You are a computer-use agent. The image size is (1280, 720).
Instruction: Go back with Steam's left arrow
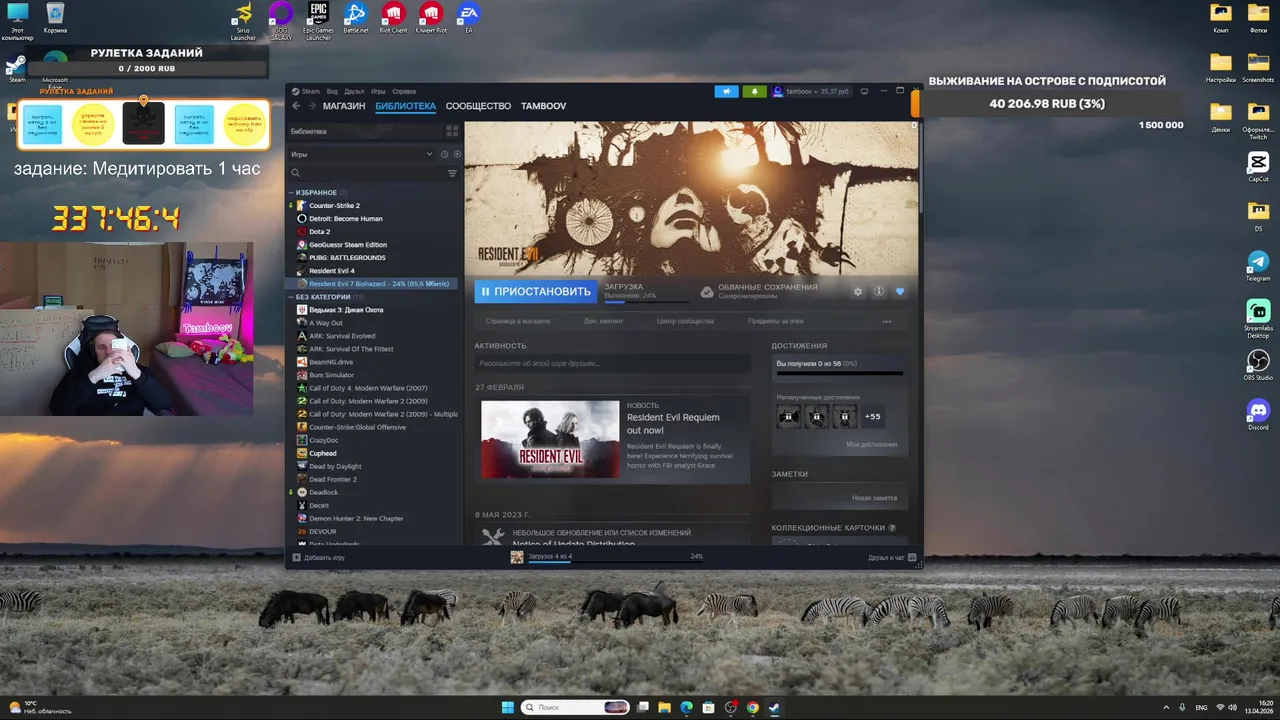(296, 106)
